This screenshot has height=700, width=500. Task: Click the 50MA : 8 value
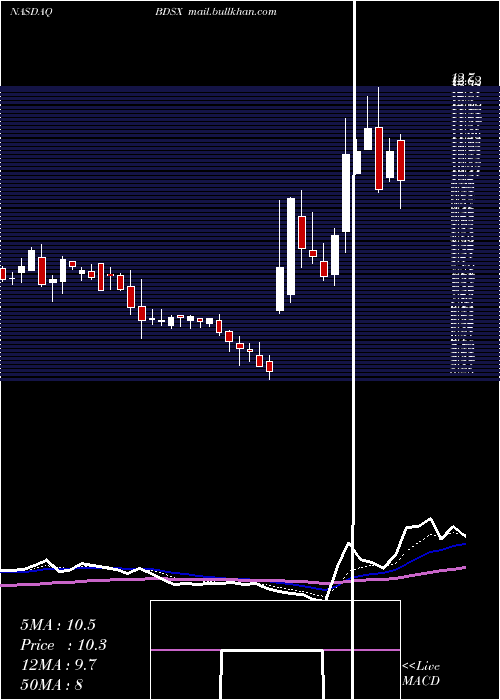point(51,684)
